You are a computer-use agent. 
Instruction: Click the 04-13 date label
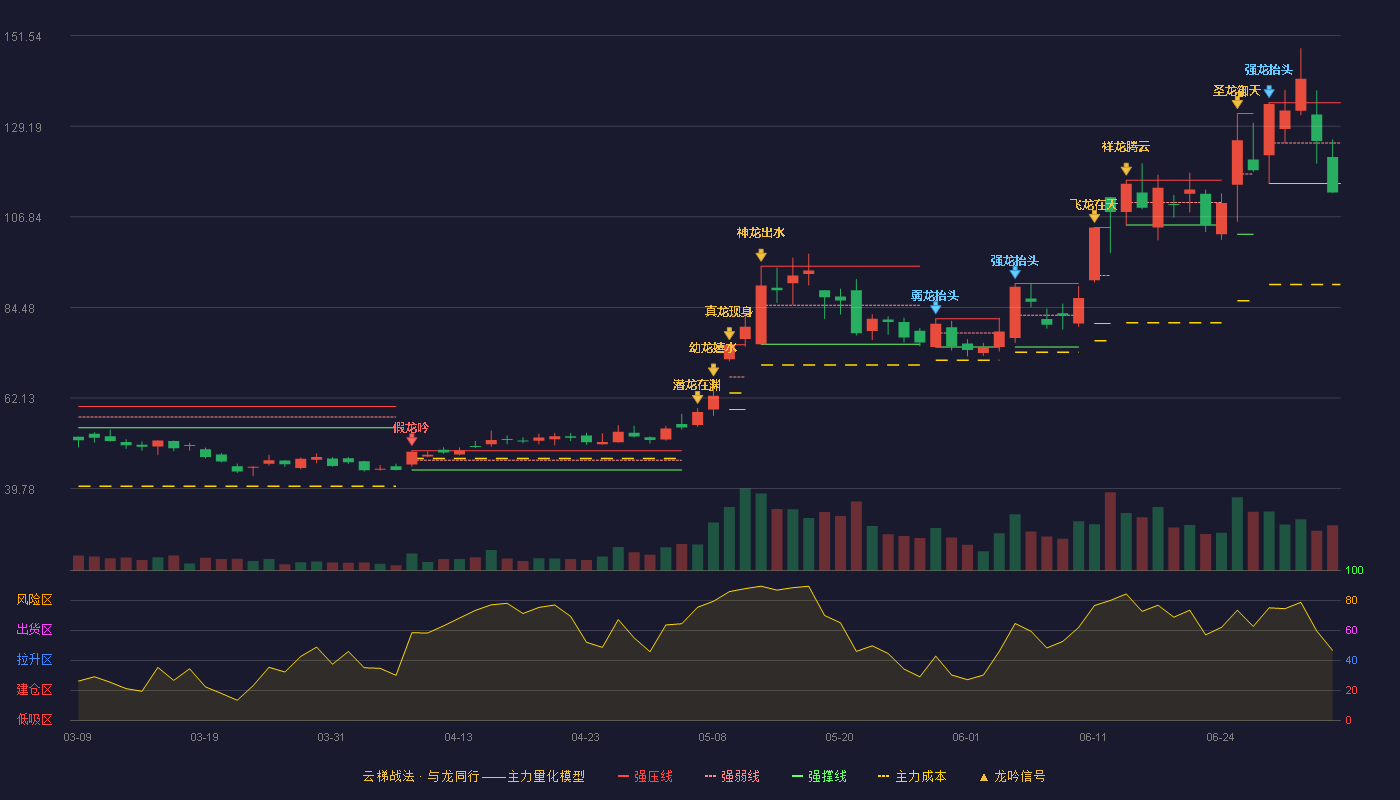458,737
